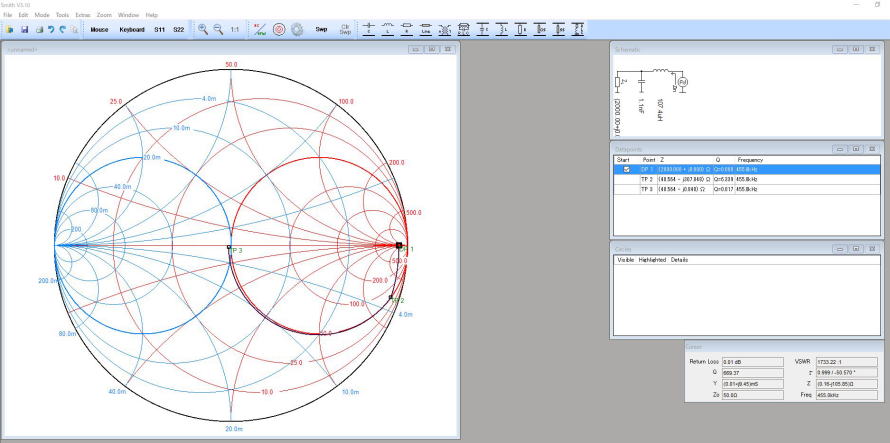Save the project with the floppy icon

[24, 30]
